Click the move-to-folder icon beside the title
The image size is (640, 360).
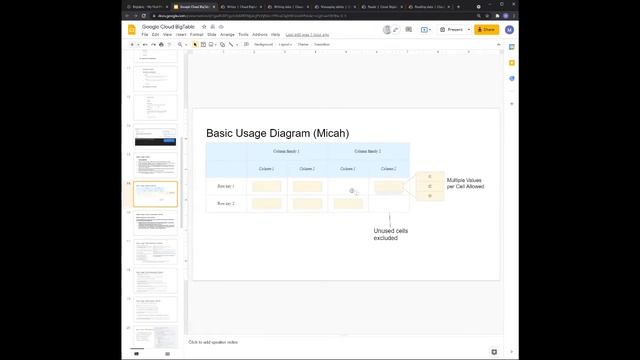point(213,27)
